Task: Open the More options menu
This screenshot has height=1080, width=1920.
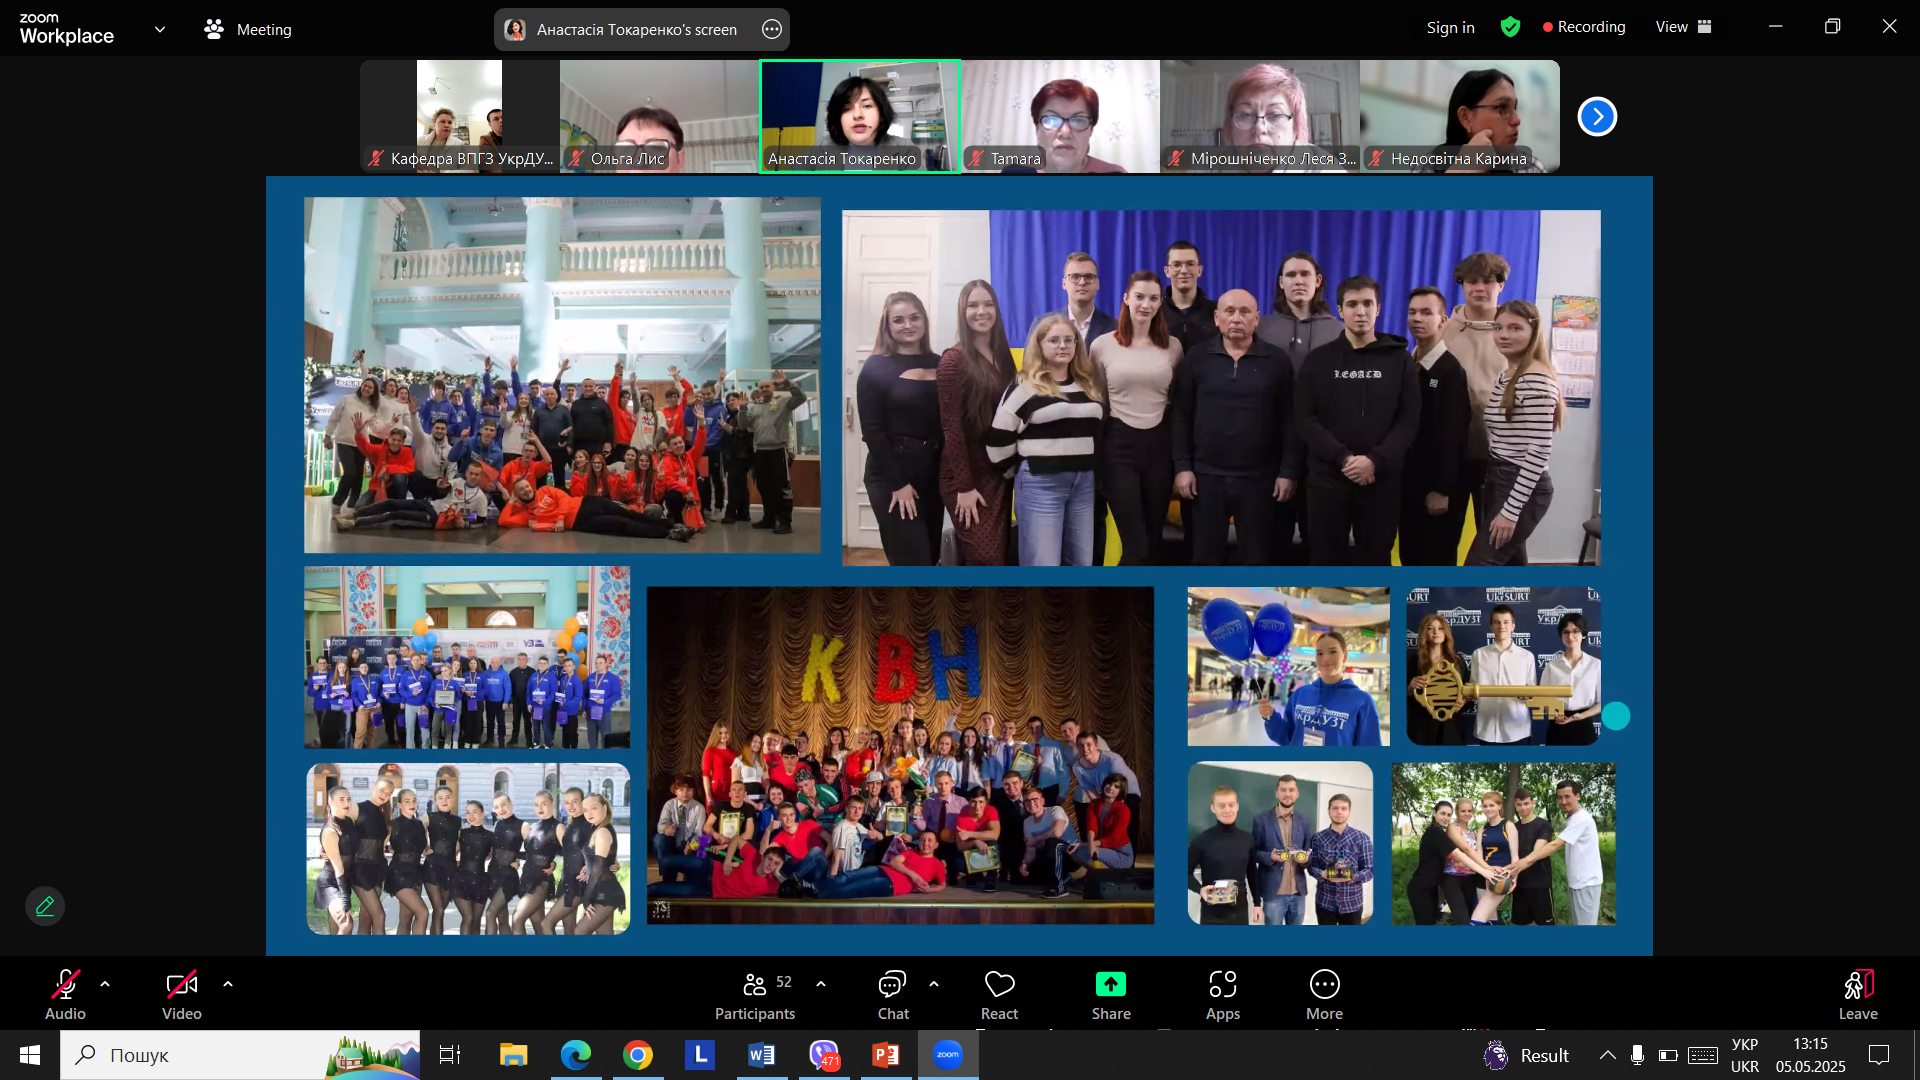Action: click(1324, 995)
